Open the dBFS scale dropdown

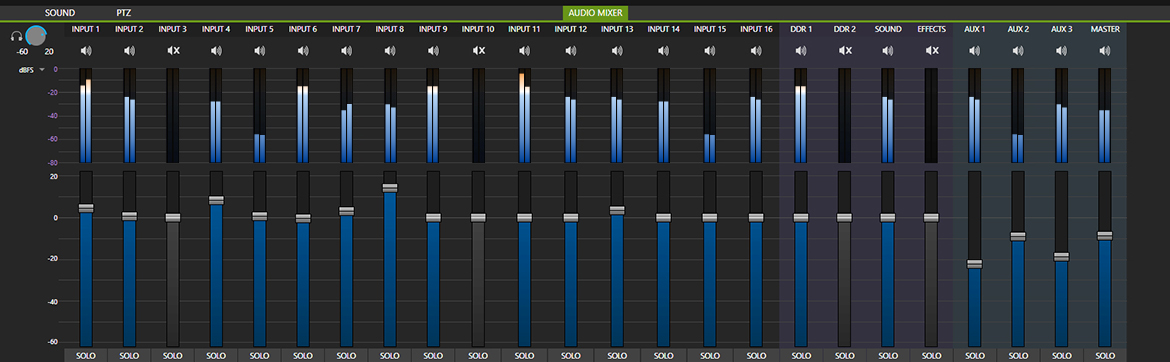(32, 69)
